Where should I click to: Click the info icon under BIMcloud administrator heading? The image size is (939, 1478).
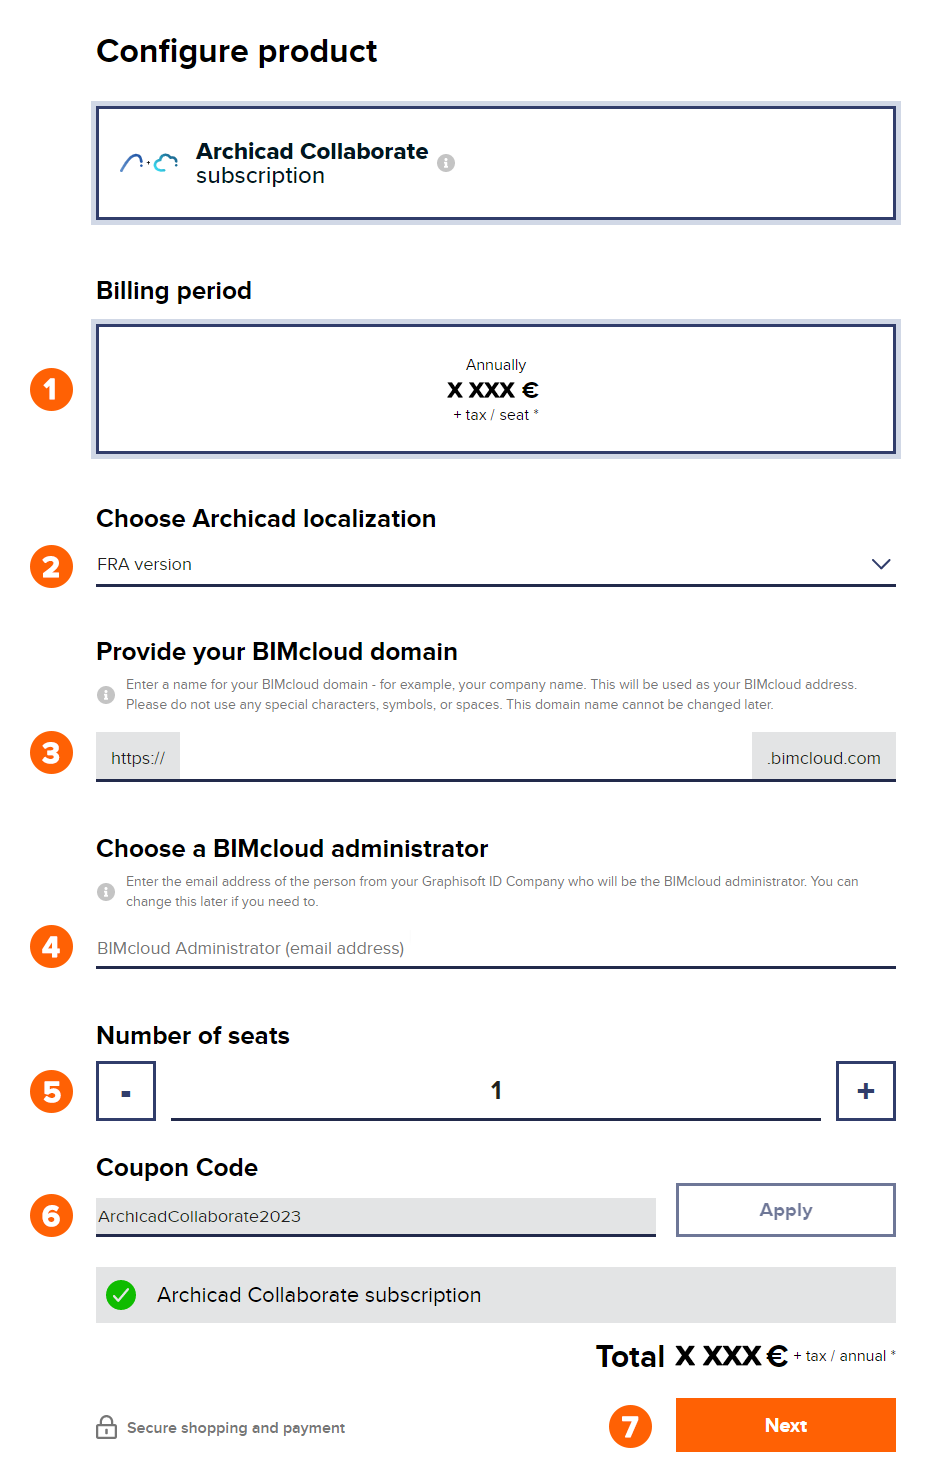pos(106,891)
